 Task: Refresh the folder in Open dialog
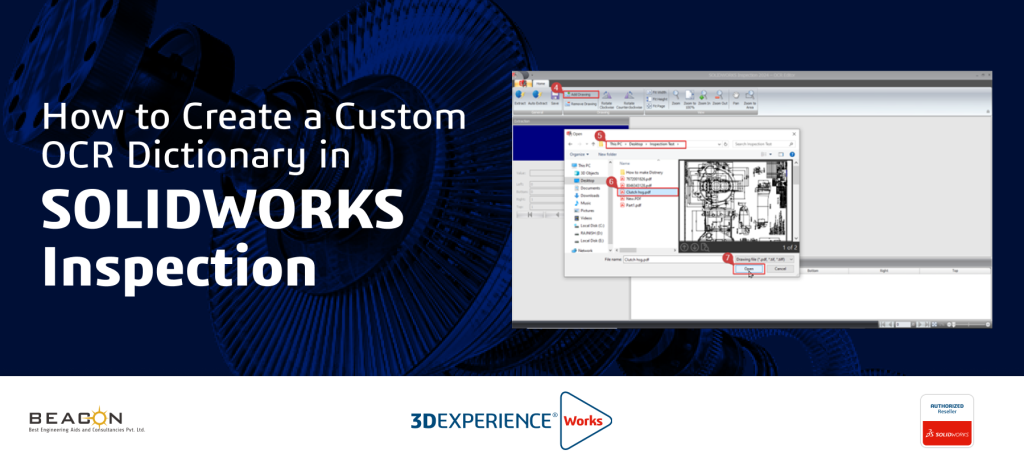coord(726,144)
